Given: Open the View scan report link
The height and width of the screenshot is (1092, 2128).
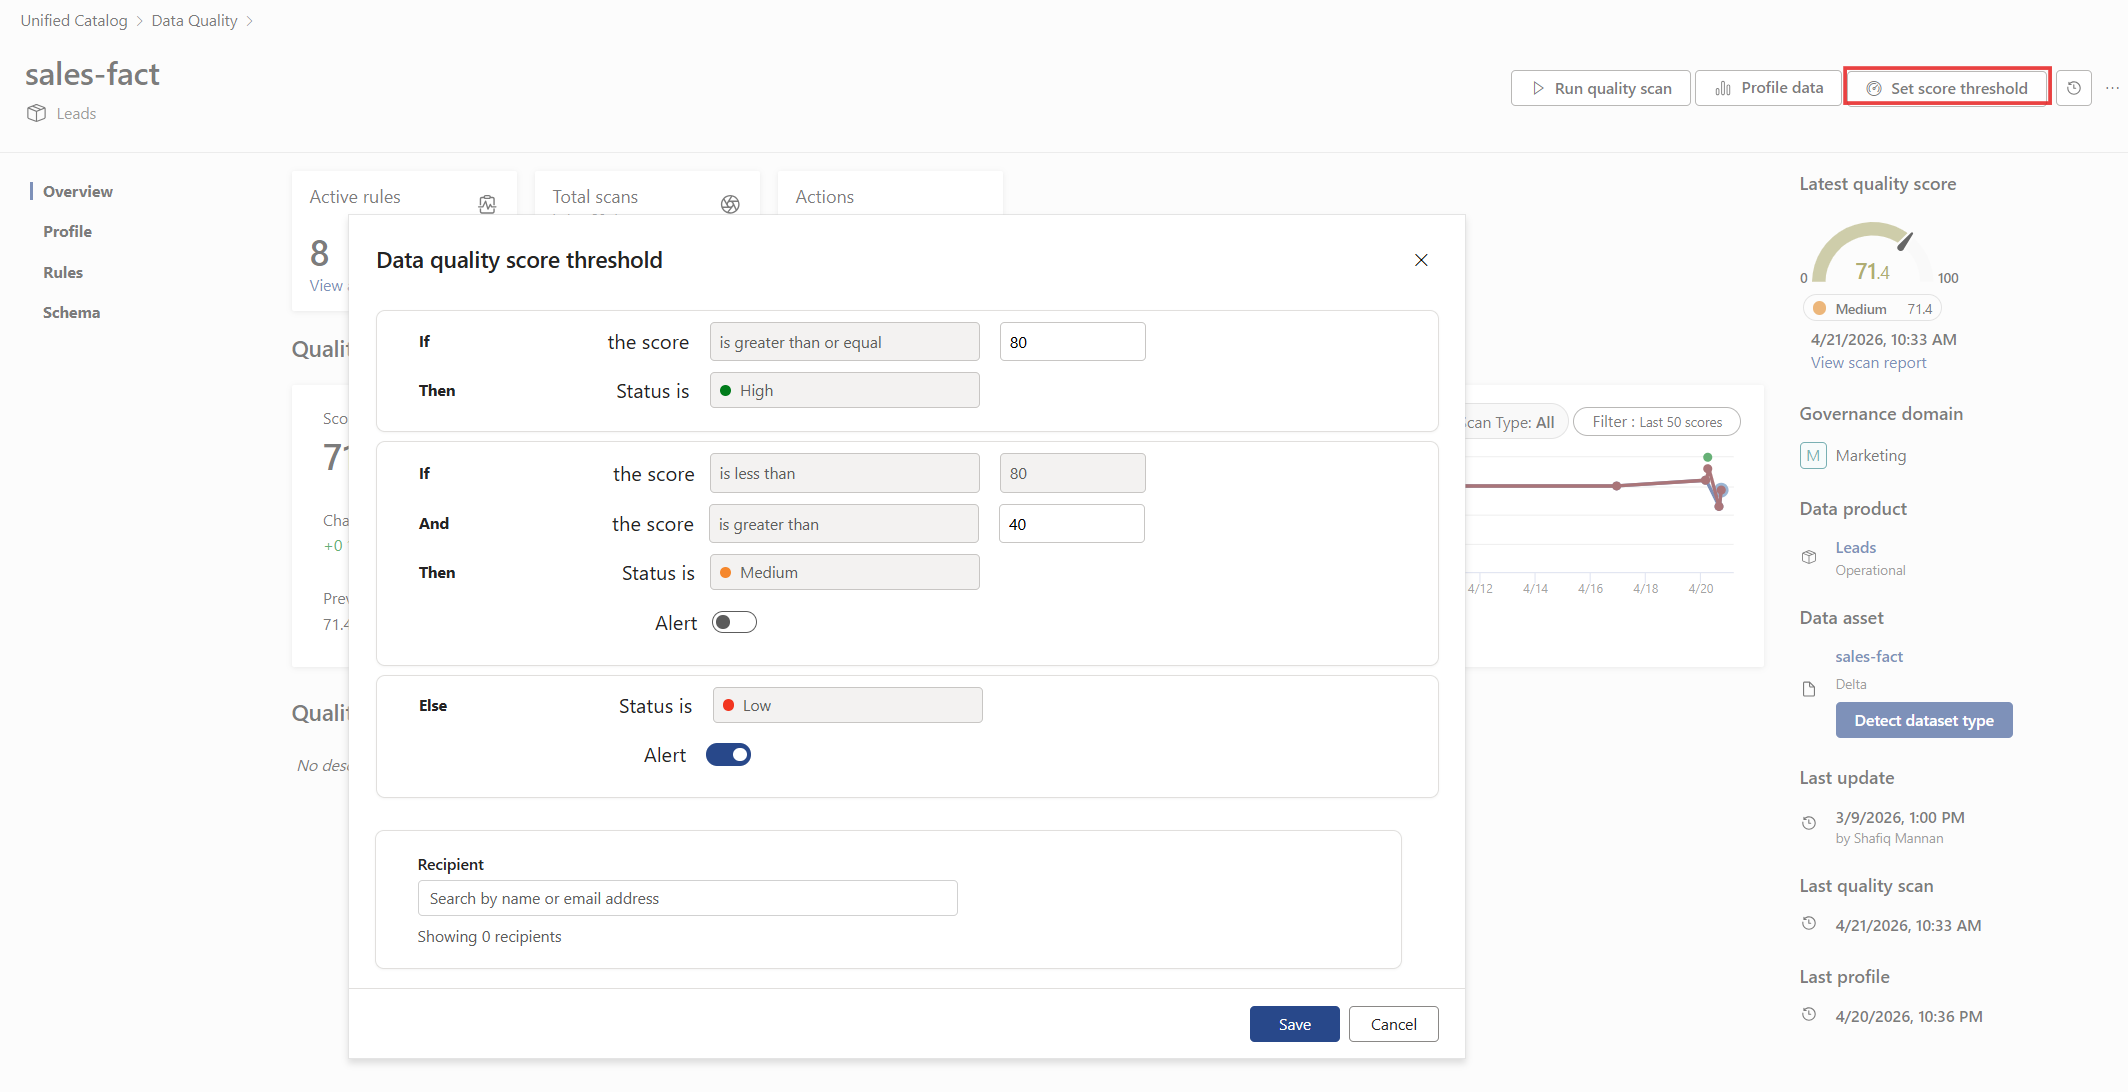Looking at the screenshot, I should tap(1868, 363).
